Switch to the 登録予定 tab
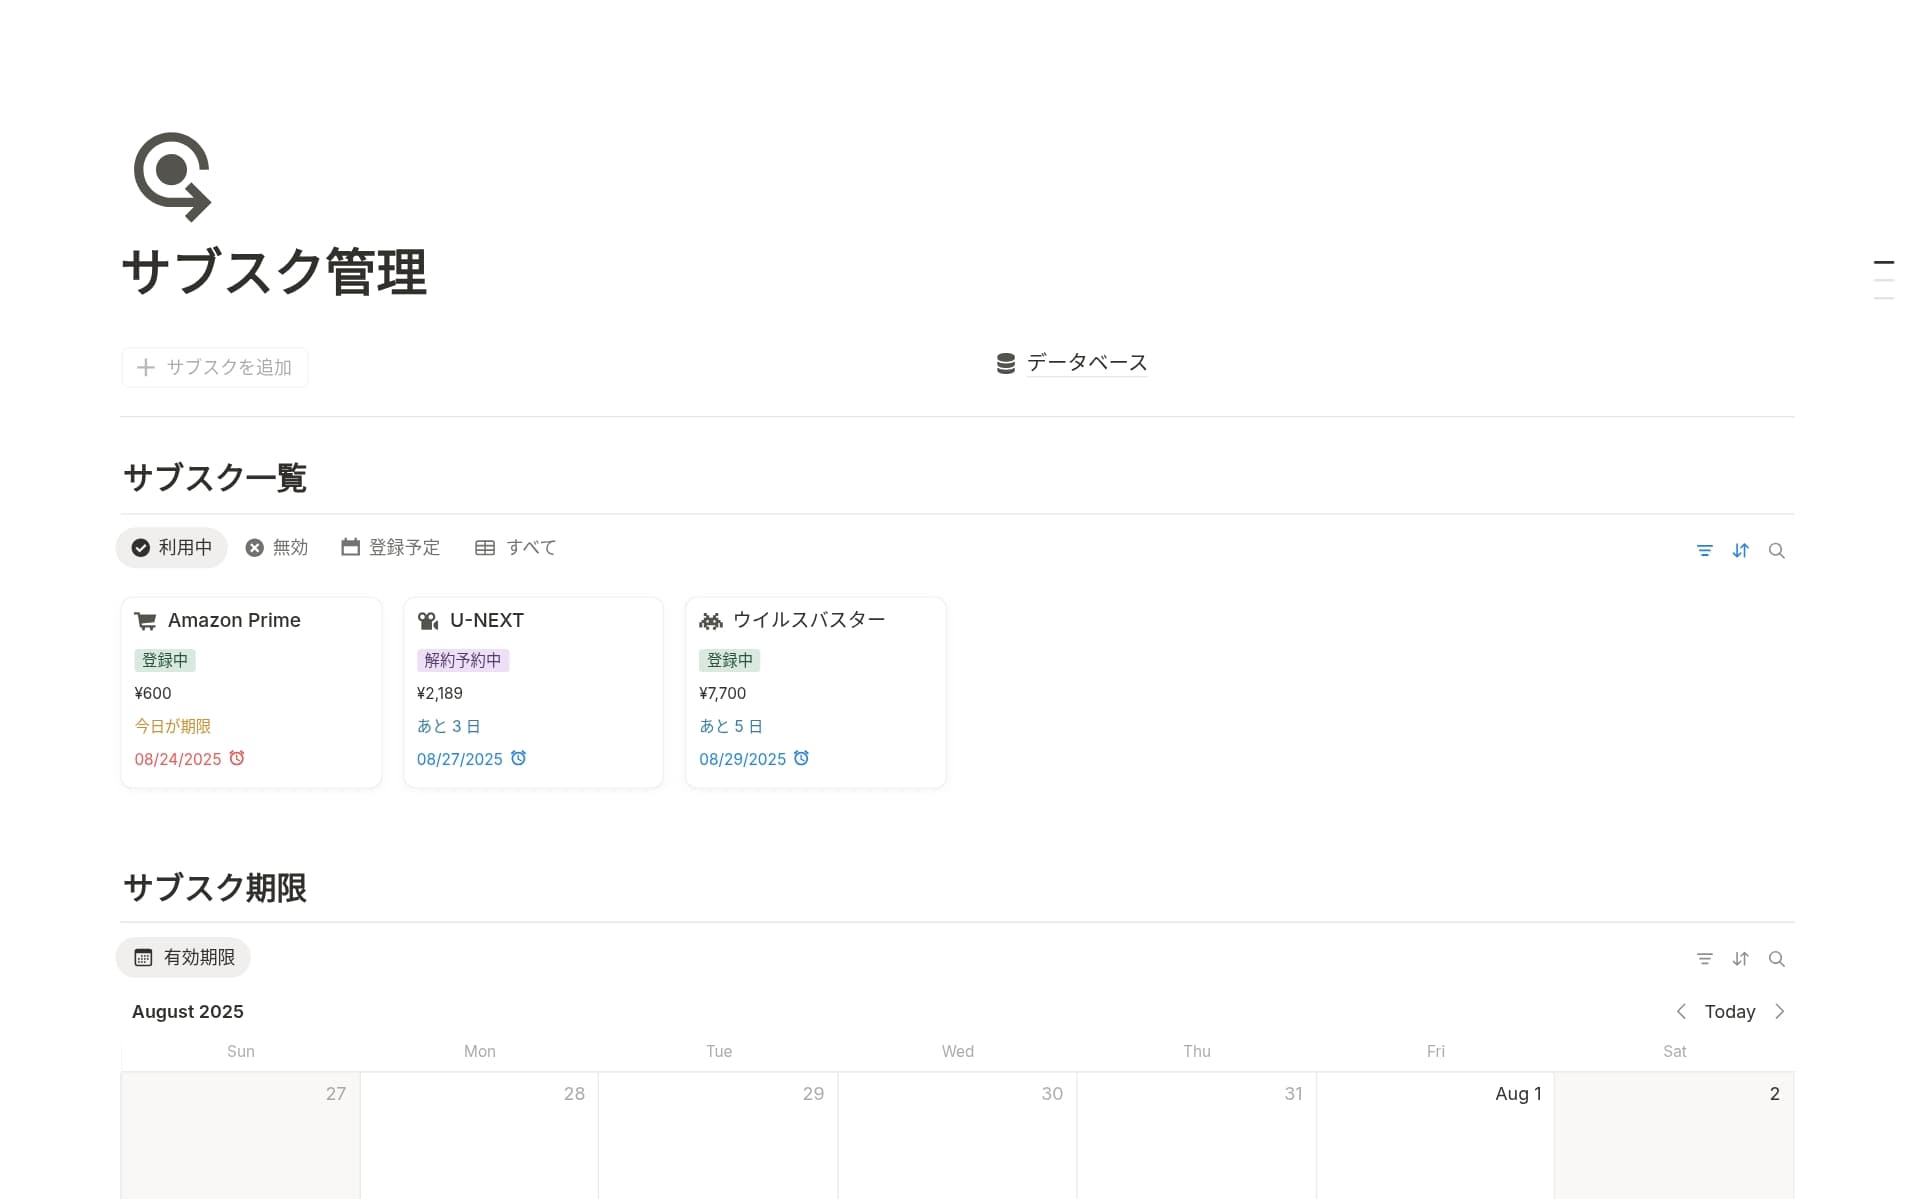 pos(390,547)
